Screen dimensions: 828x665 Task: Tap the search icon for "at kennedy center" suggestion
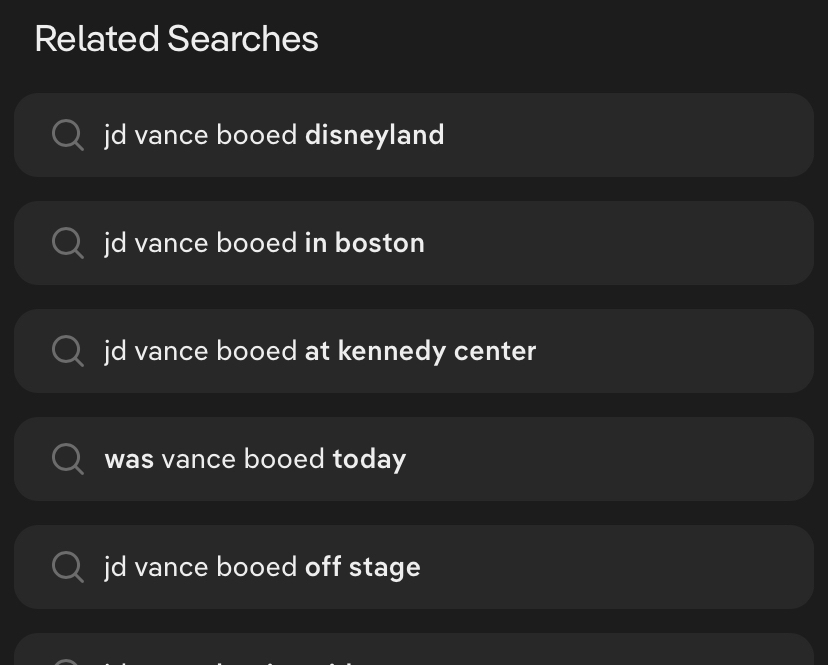(67, 351)
